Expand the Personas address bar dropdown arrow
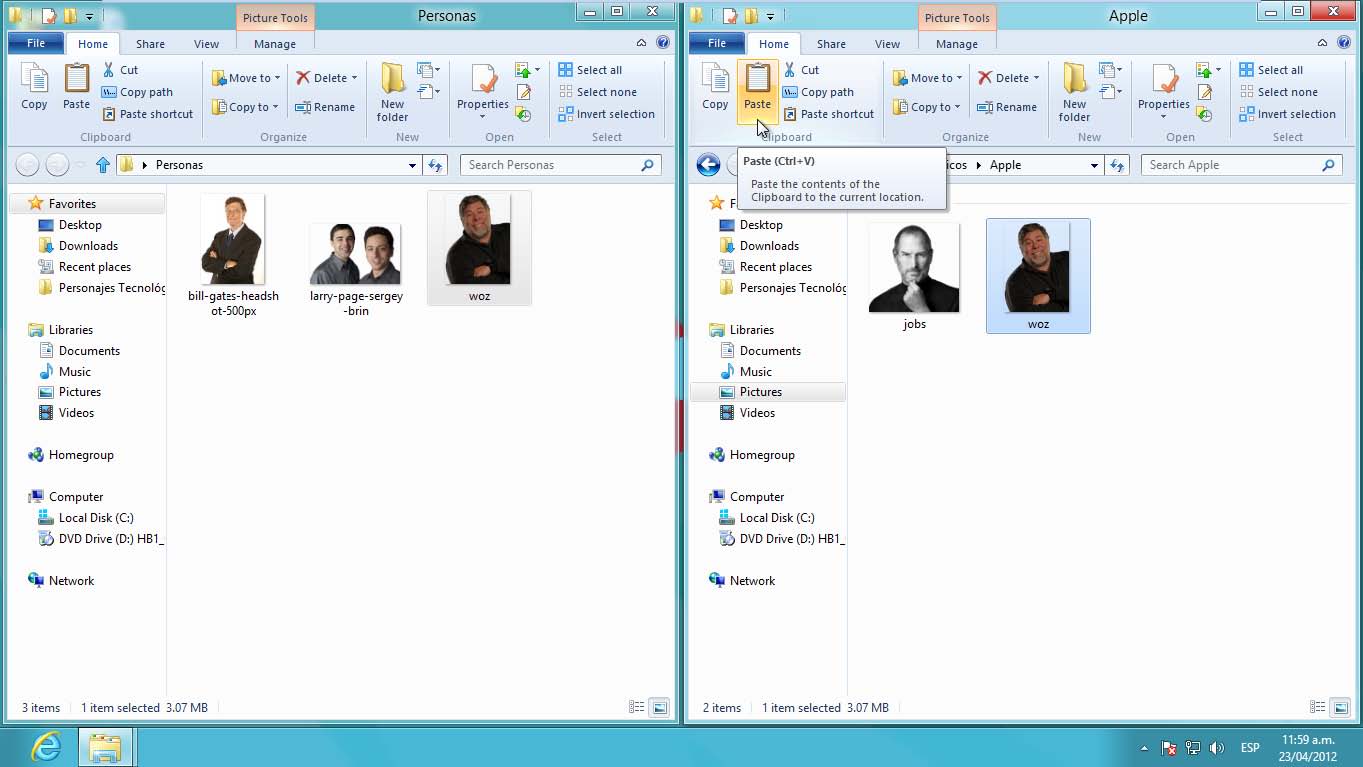The image size is (1363, 767). 412,165
